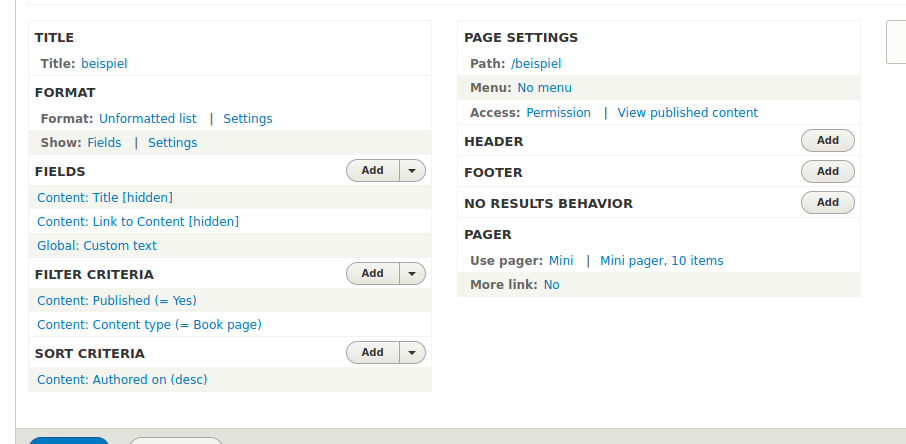906x444 pixels.
Task: Expand the Filter Criteria Add dropdown arrow
Action: coord(413,273)
